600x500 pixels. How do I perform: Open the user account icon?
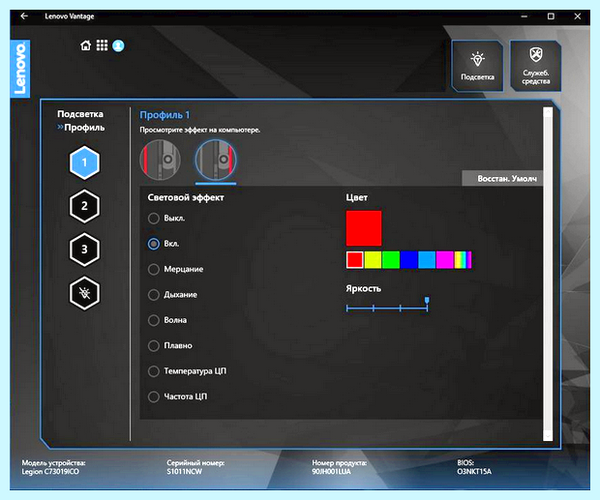tap(118, 46)
